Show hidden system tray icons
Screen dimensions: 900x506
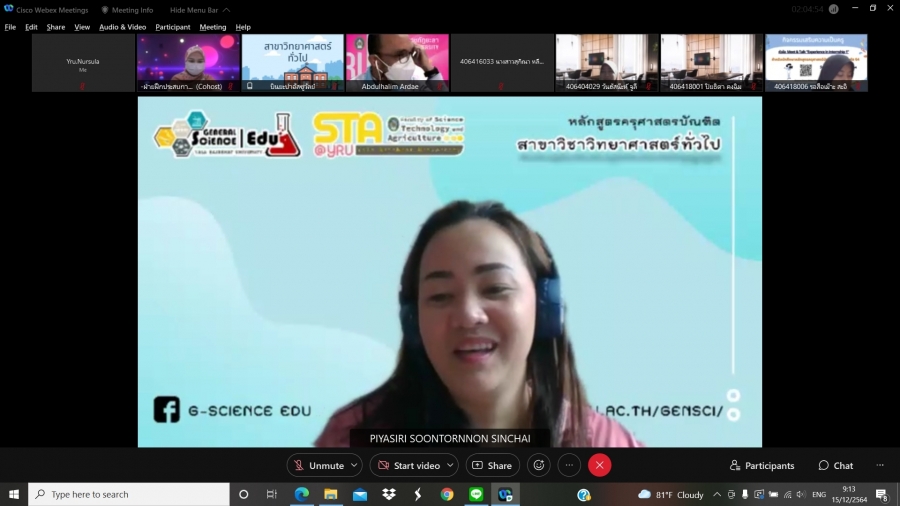[717, 494]
